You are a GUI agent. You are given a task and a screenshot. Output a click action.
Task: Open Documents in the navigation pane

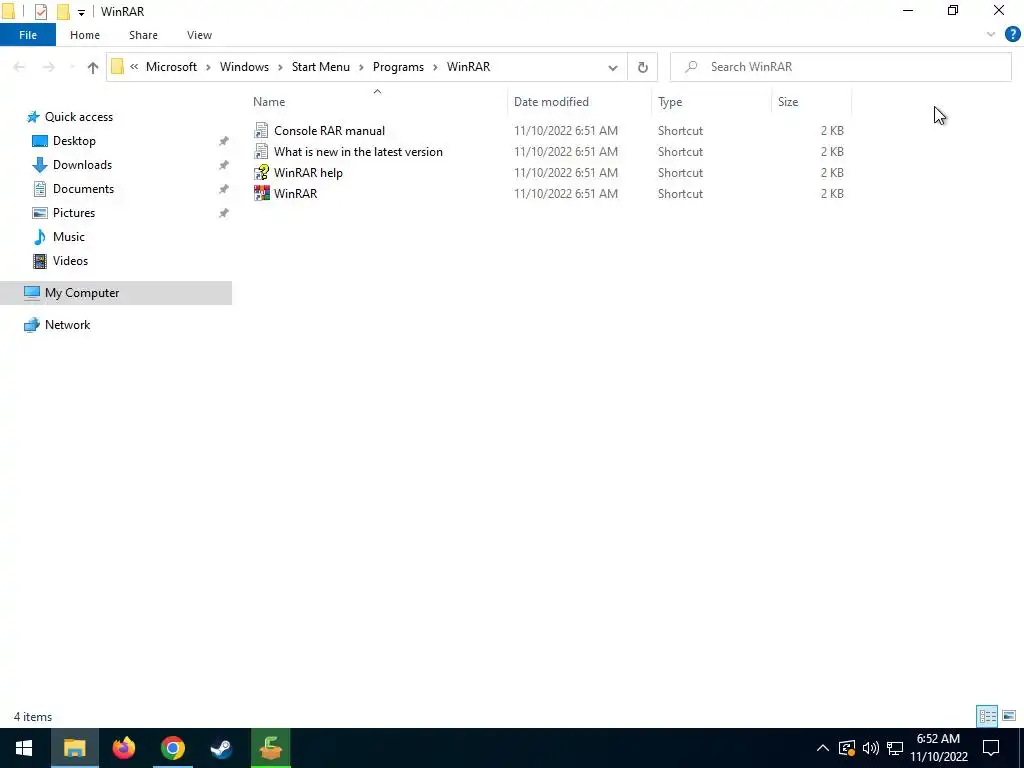coord(83,189)
